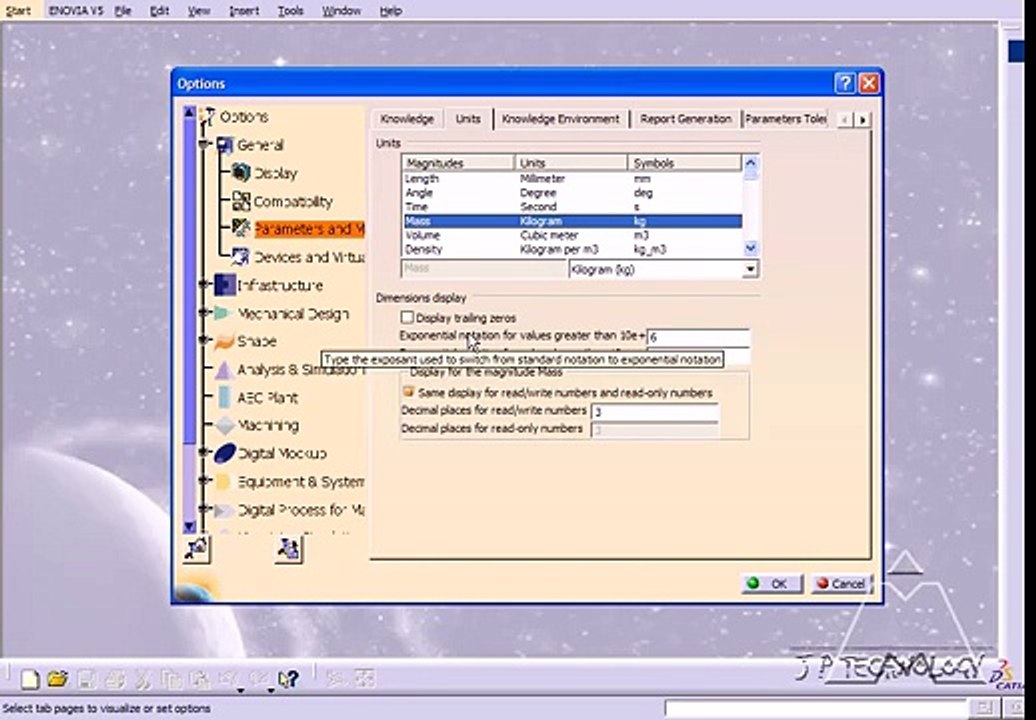Click Decimal places for read/write numbers field

(655, 412)
